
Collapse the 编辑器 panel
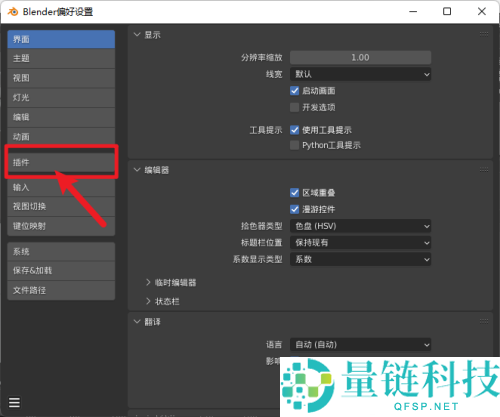tap(137, 170)
